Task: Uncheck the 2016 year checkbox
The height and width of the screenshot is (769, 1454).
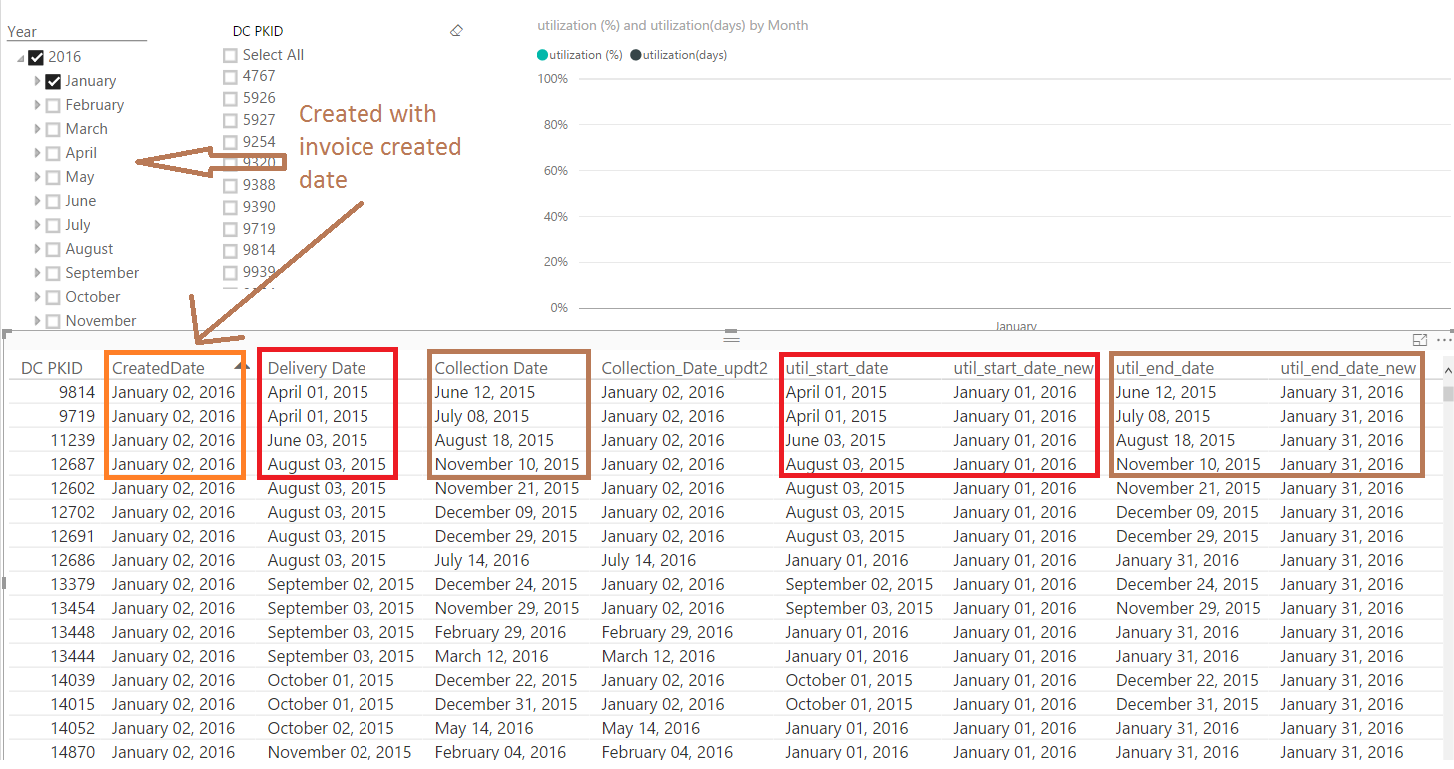Action: pyautogui.click(x=37, y=57)
